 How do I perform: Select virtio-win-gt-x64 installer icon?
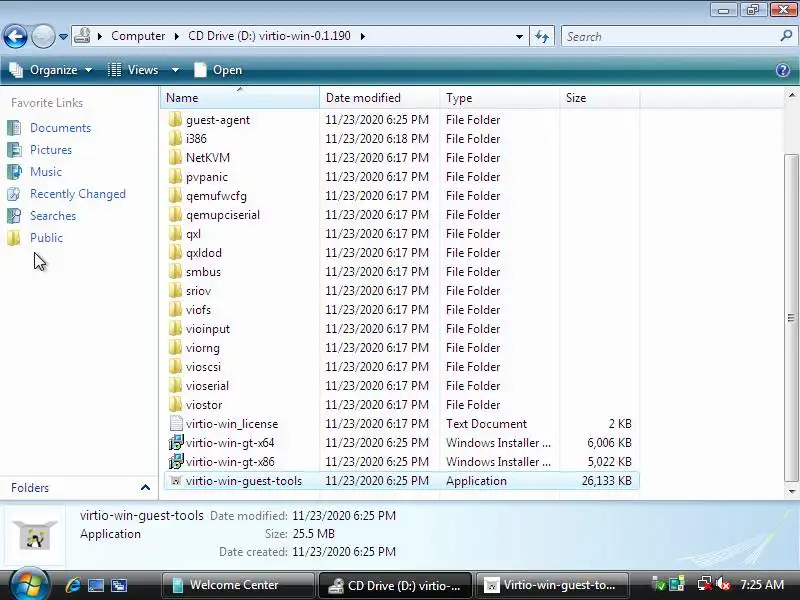click(x=176, y=442)
